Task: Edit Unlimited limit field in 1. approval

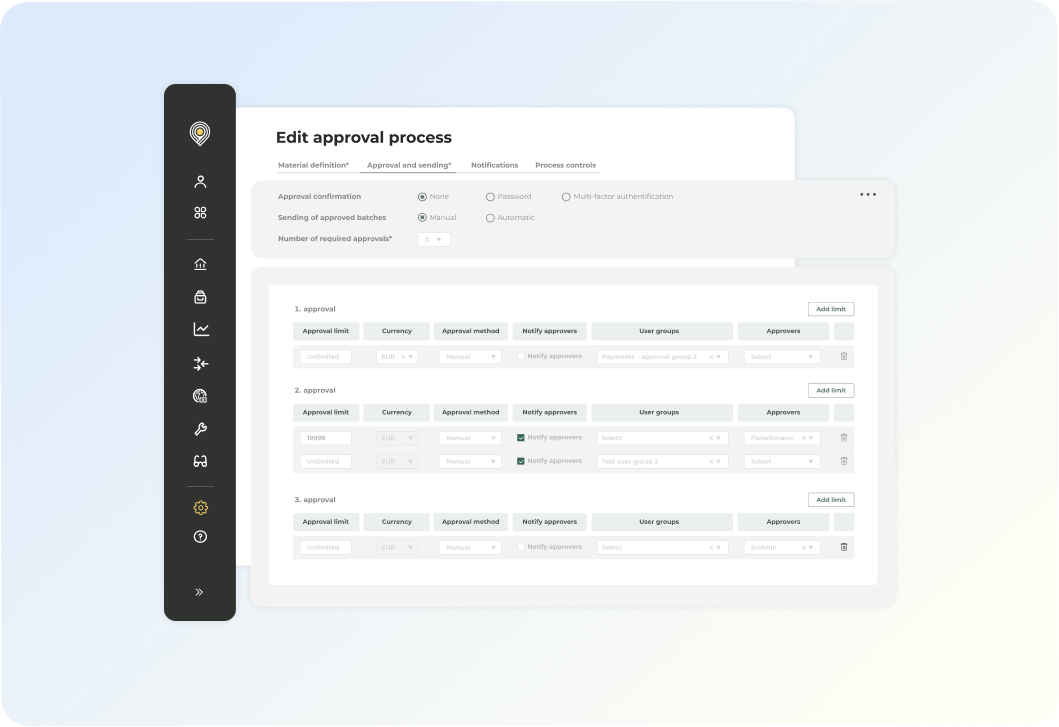Action: [x=326, y=357]
